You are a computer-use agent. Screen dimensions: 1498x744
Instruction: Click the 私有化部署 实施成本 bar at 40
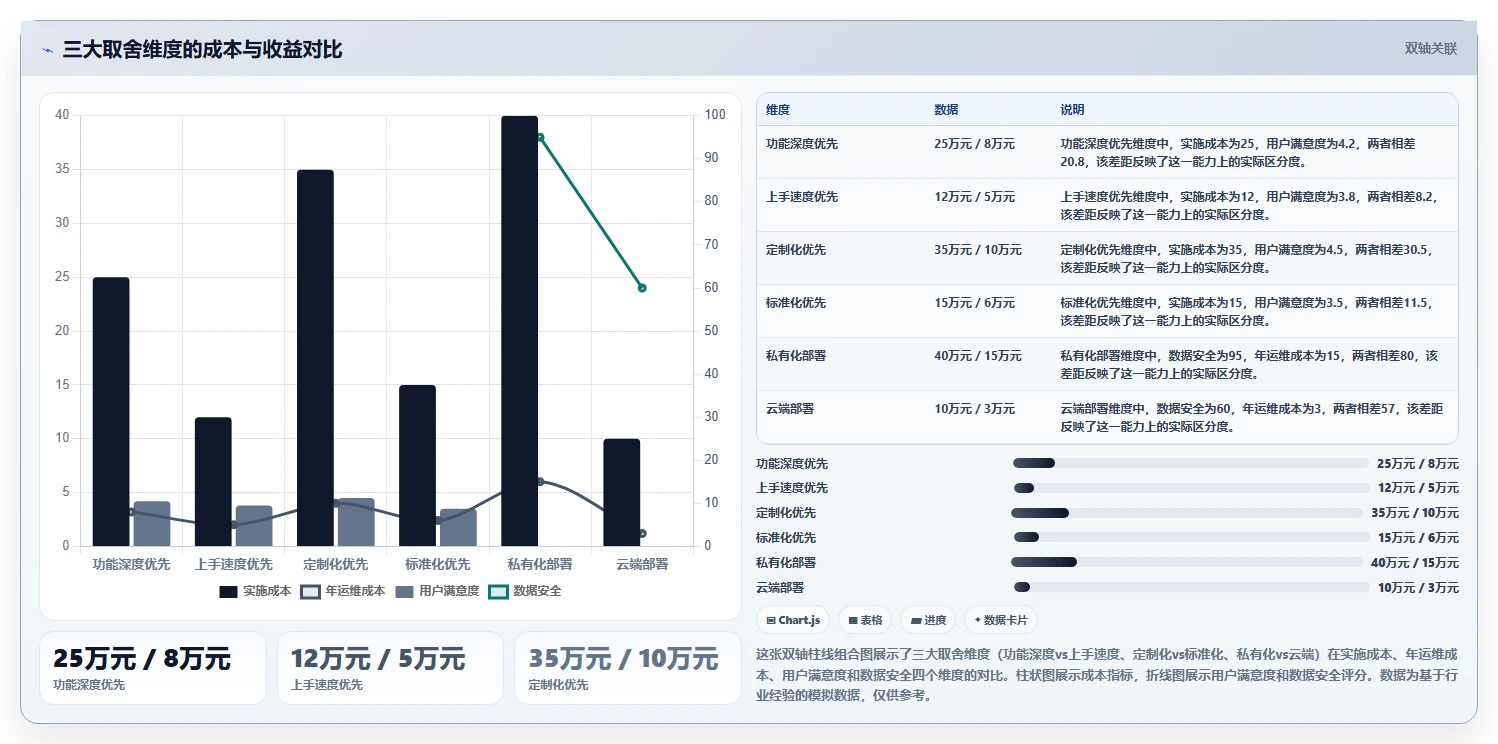pyautogui.click(x=520, y=331)
